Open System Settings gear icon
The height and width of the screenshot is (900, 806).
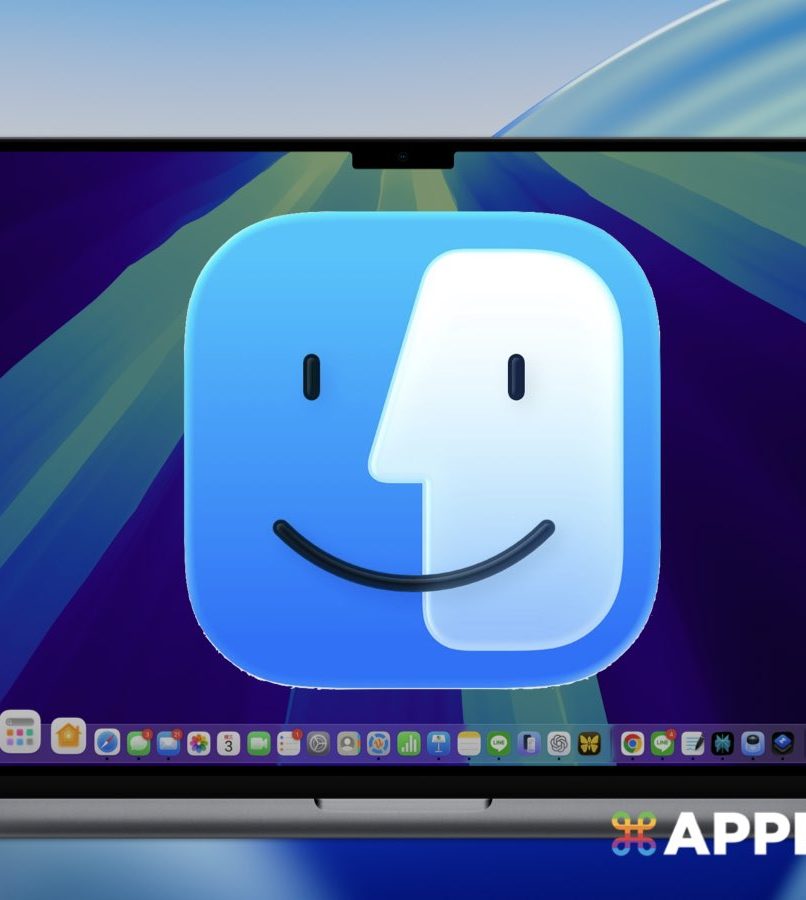tap(318, 743)
